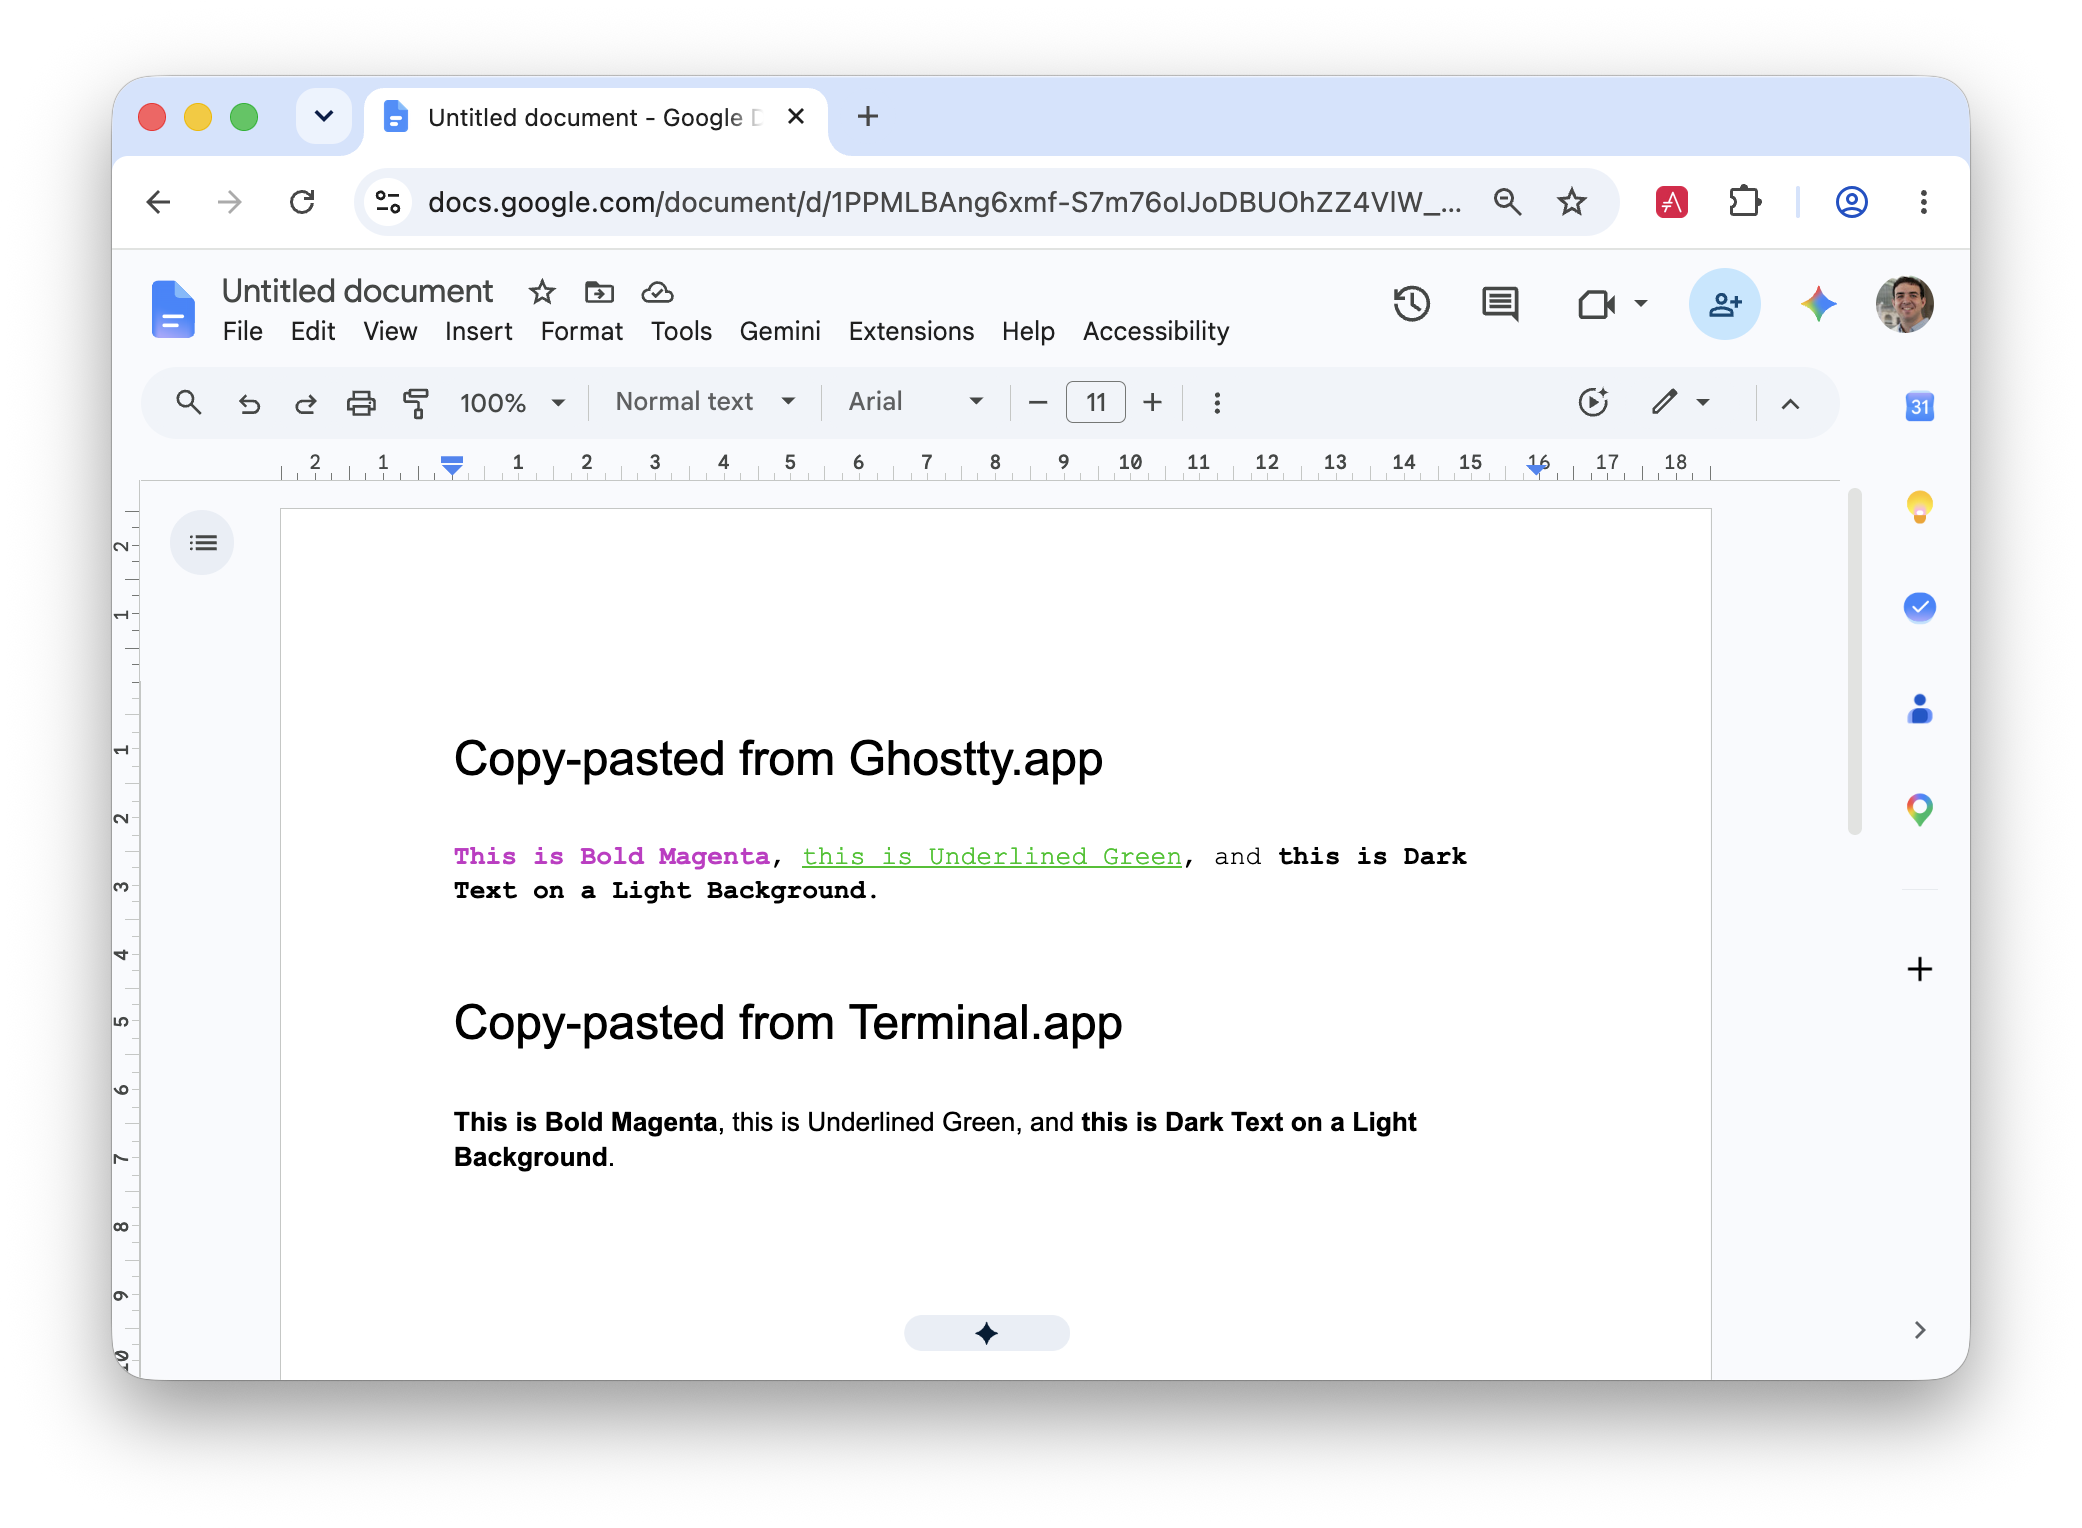2082x1528 pixels.
Task: Decrease the font size
Action: 1038,402
